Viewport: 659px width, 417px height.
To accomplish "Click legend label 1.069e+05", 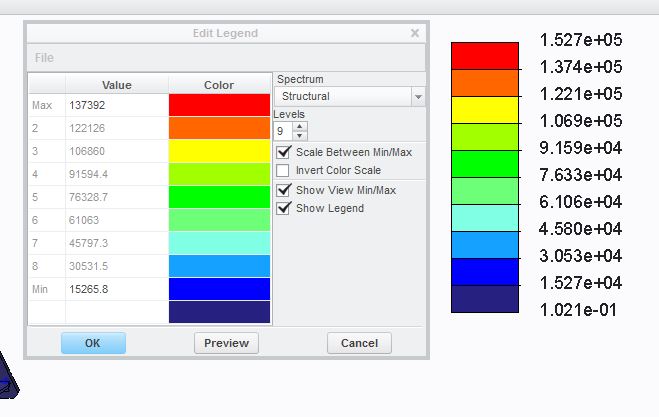I will click(x=580, y=121).
